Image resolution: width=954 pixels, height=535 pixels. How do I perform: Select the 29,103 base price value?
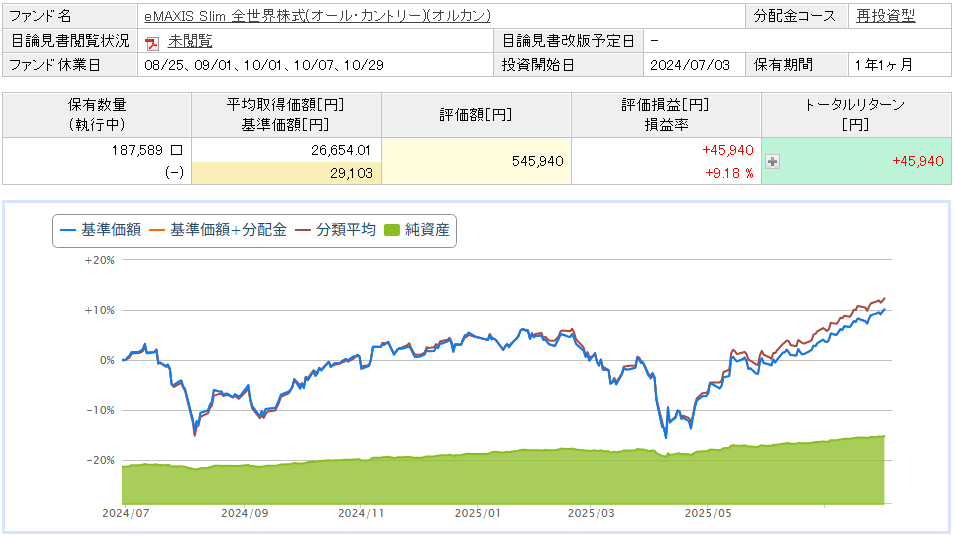[x=351, y=173]
